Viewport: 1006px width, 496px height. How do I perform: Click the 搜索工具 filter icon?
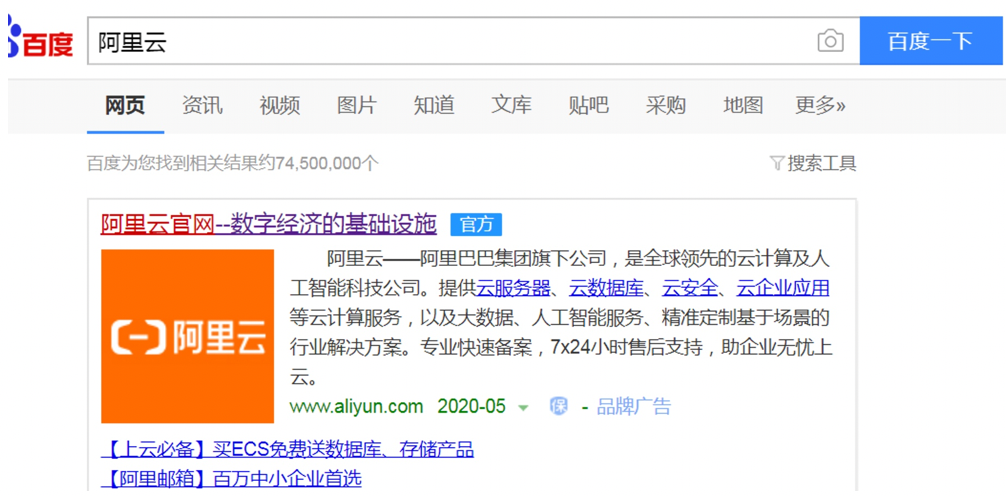[776, 164]
